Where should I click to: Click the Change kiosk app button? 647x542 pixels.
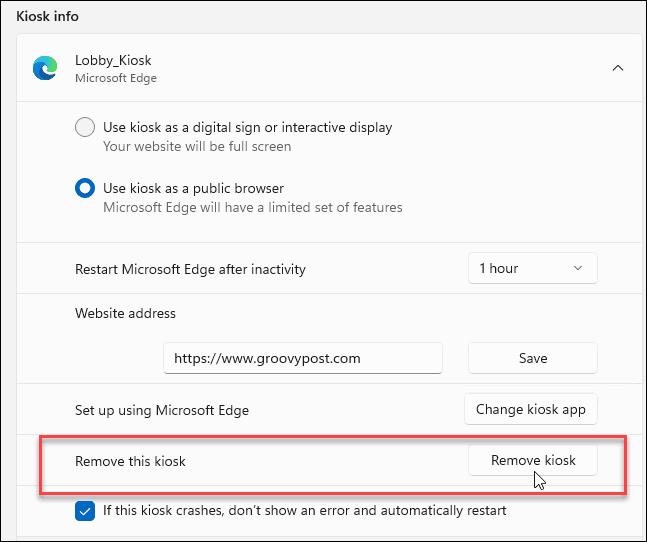tap(531, 409)
